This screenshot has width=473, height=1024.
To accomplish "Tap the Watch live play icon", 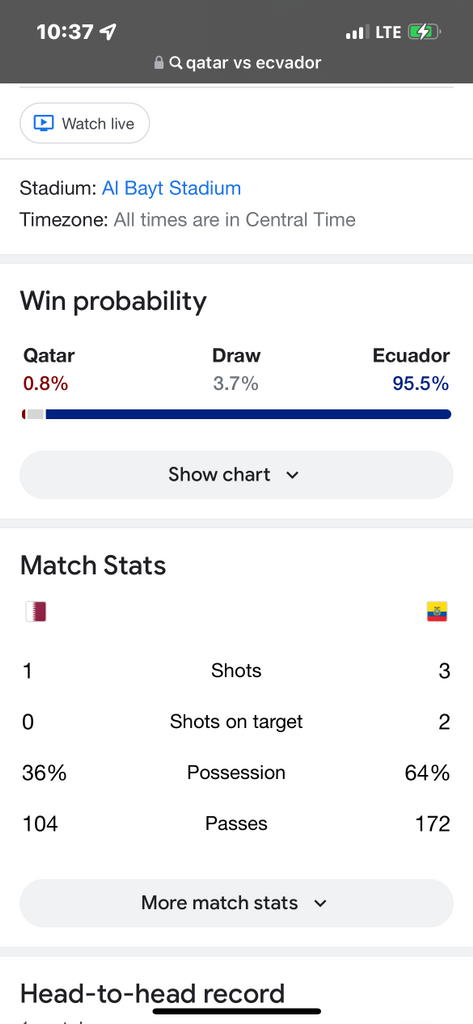I will pyautogui.click(x=44, y=123).
